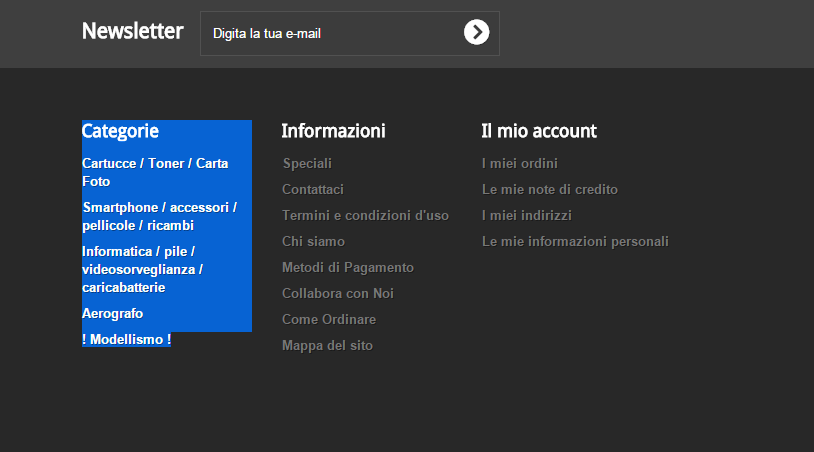
Task: Open the Speciali link
Action: (307, 163)
